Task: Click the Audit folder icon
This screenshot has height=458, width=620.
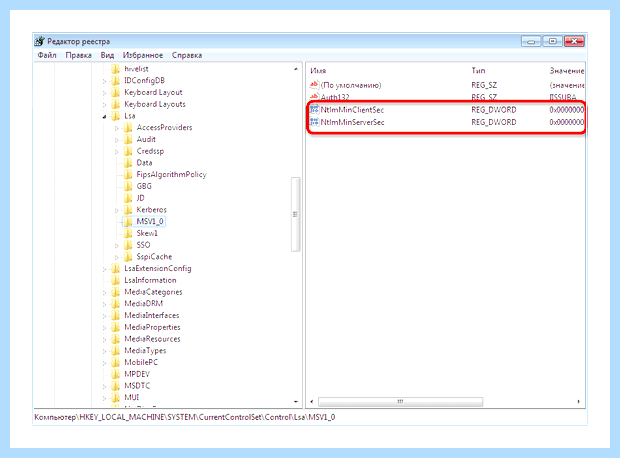Action: coord(128,140)
